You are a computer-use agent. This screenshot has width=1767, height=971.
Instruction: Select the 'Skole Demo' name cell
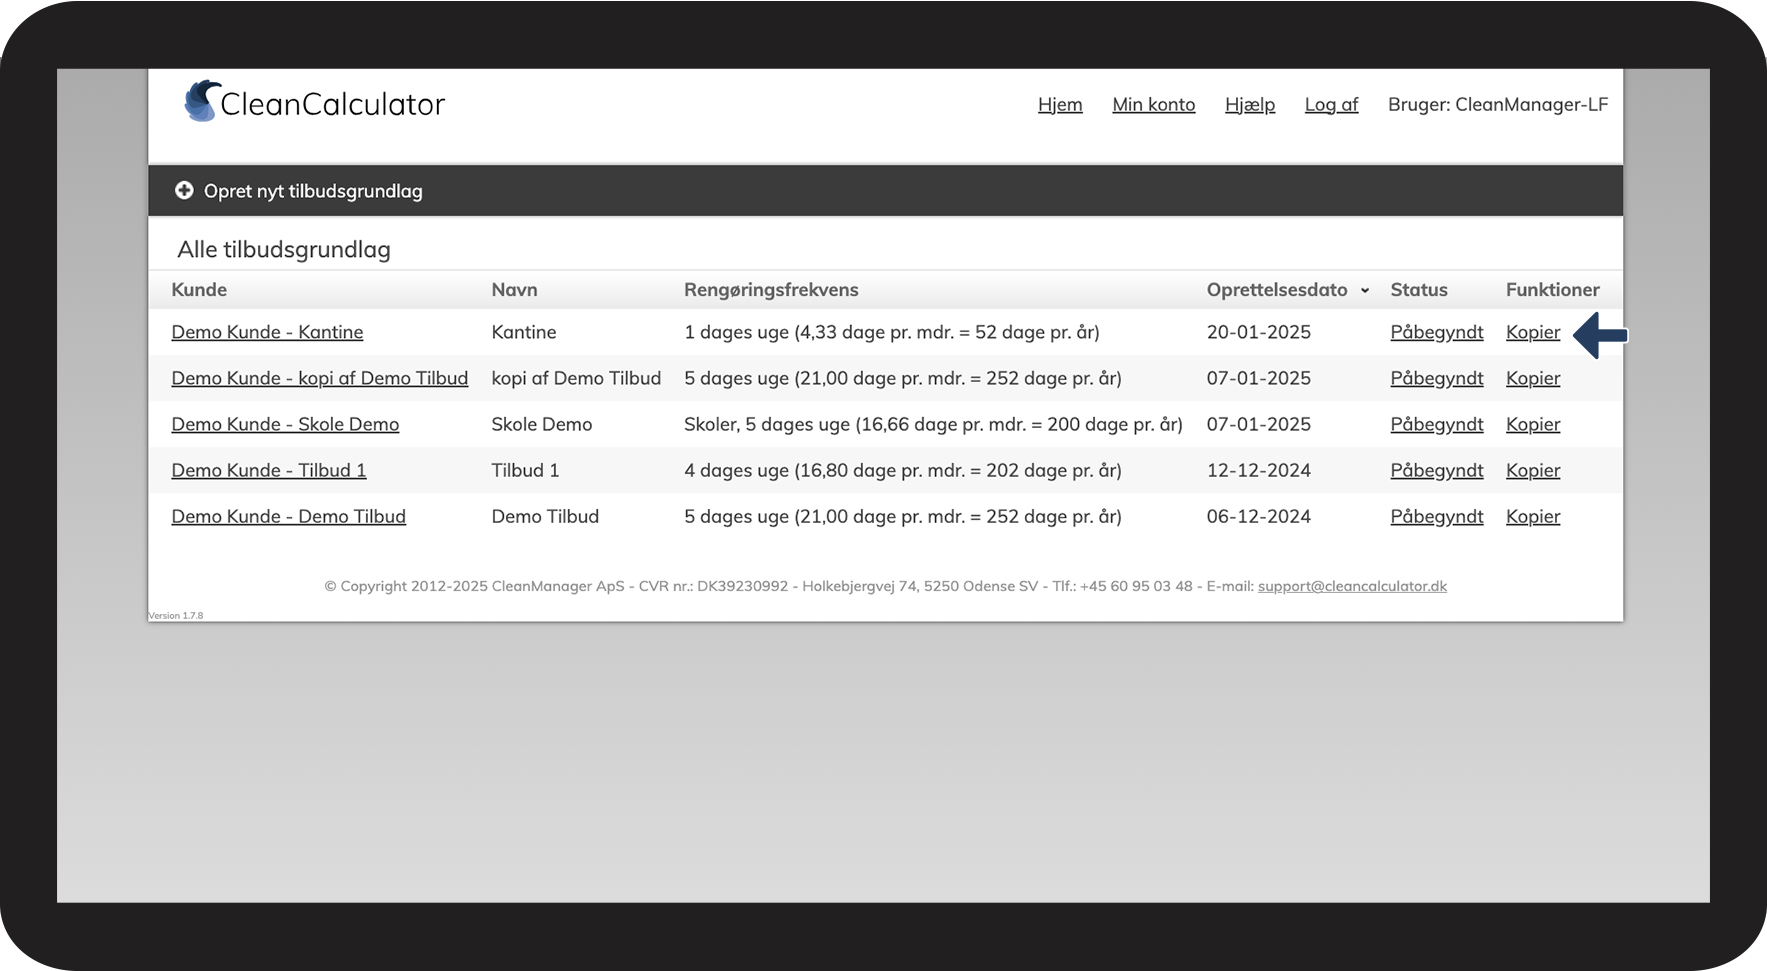click(x=541, y=424)
